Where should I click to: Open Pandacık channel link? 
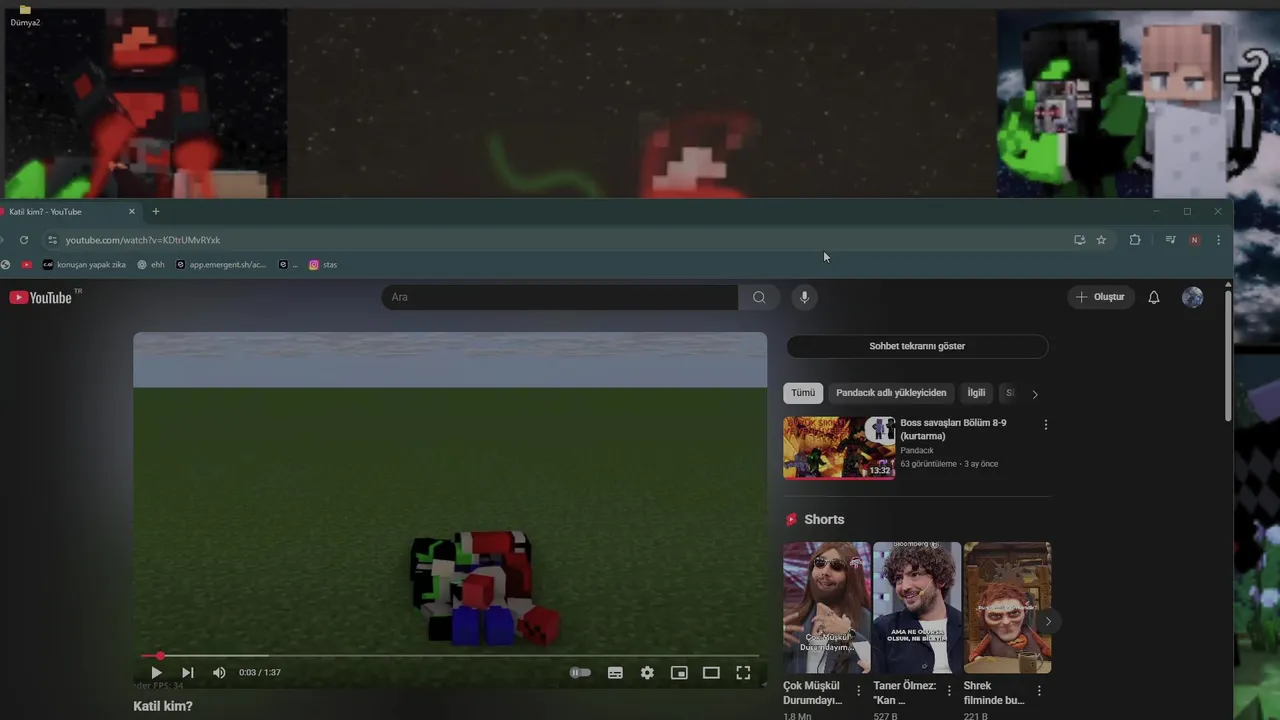(917, 450)
